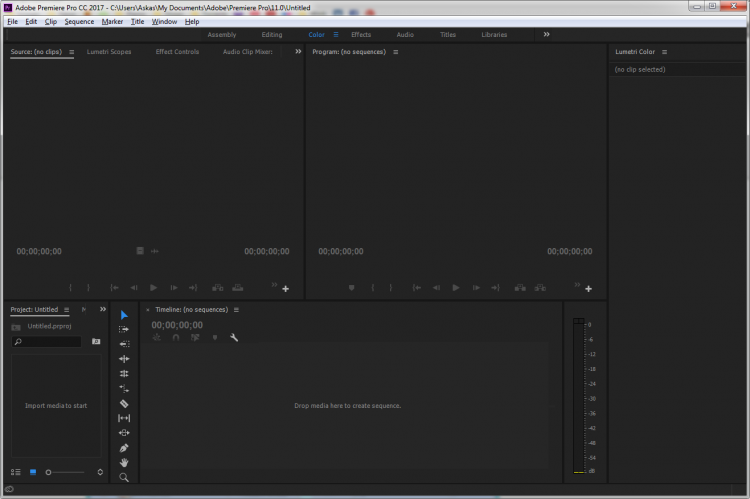Switch Project panel to icon view
The width and height of the screenshot is (750, 499).
pyautogui.click(x=32, y=472)
